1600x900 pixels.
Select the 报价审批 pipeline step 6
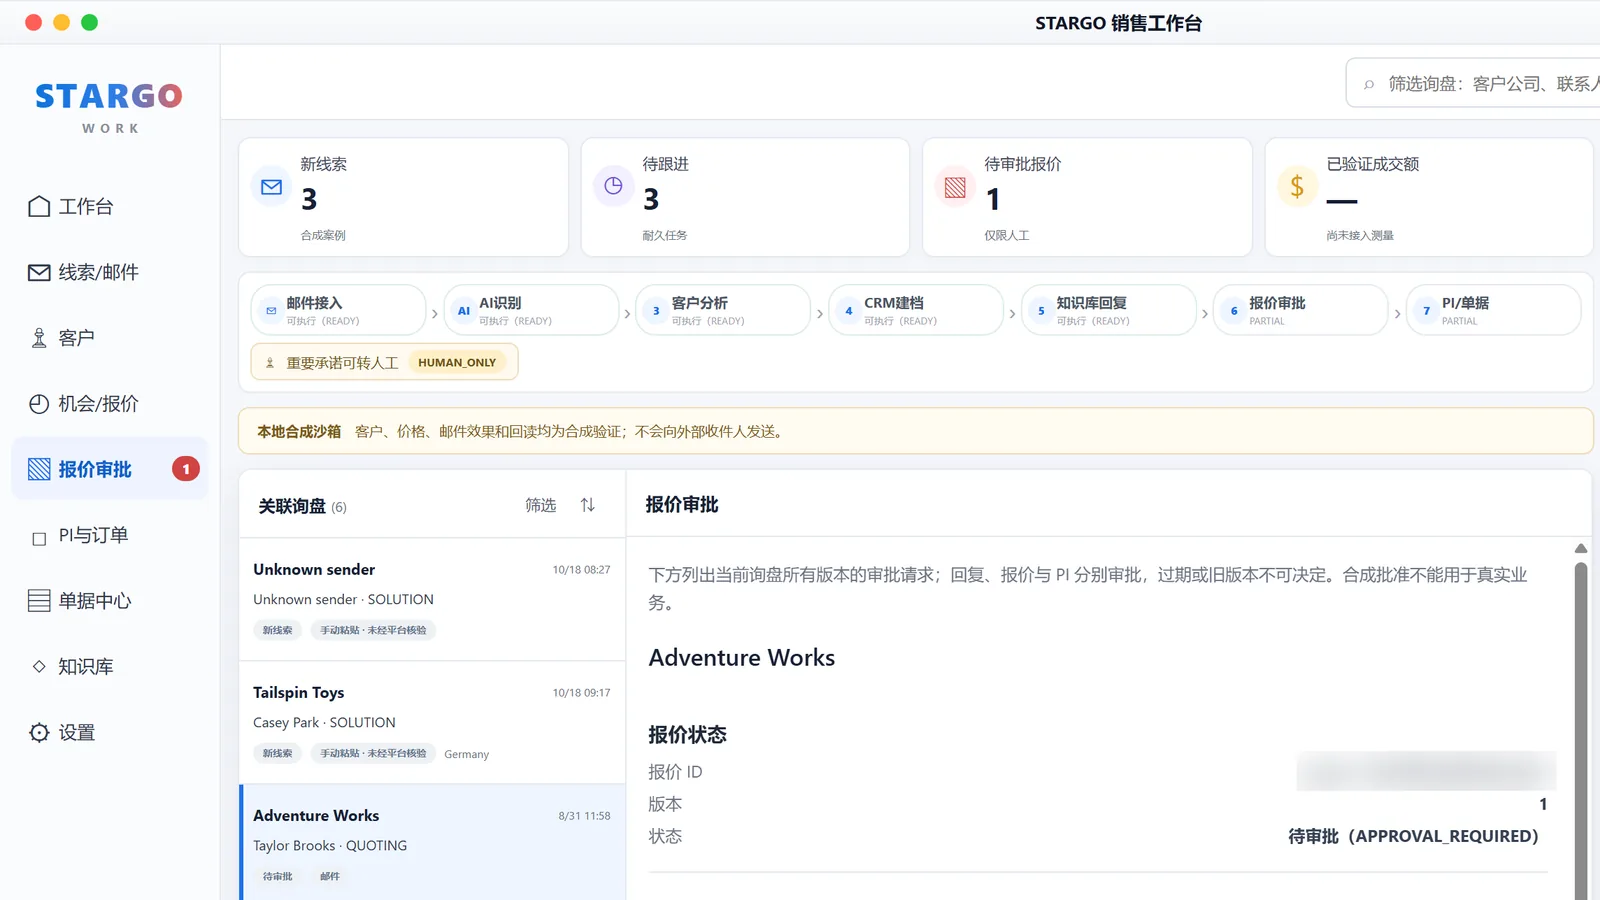1301,310
